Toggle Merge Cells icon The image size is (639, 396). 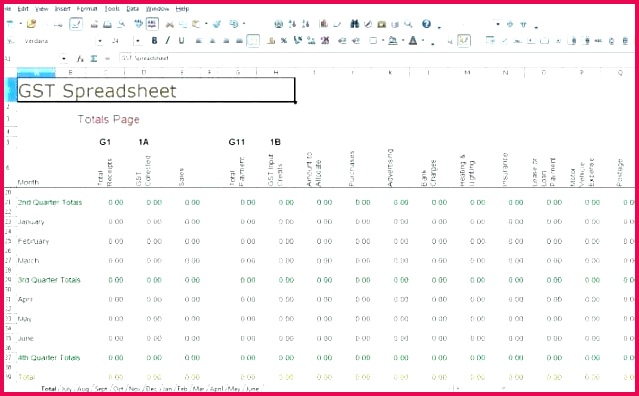253,41
